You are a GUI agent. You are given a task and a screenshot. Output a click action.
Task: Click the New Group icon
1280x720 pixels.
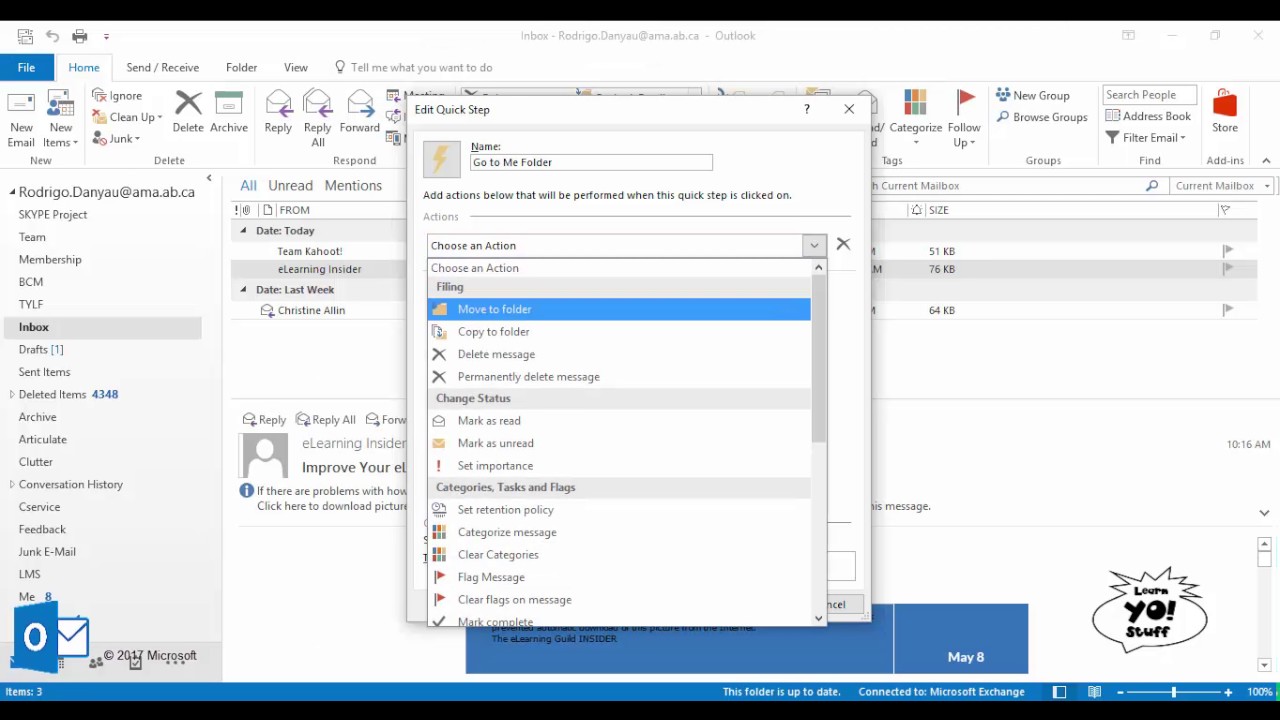pos(1003,95)
